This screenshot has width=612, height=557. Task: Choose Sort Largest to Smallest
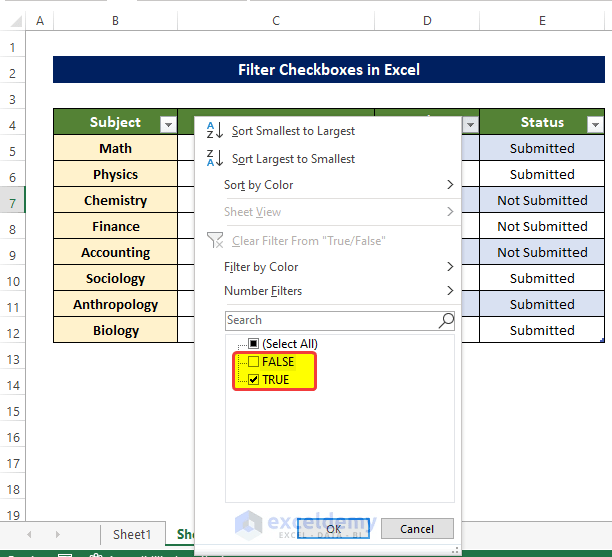(x=293, y=159)
